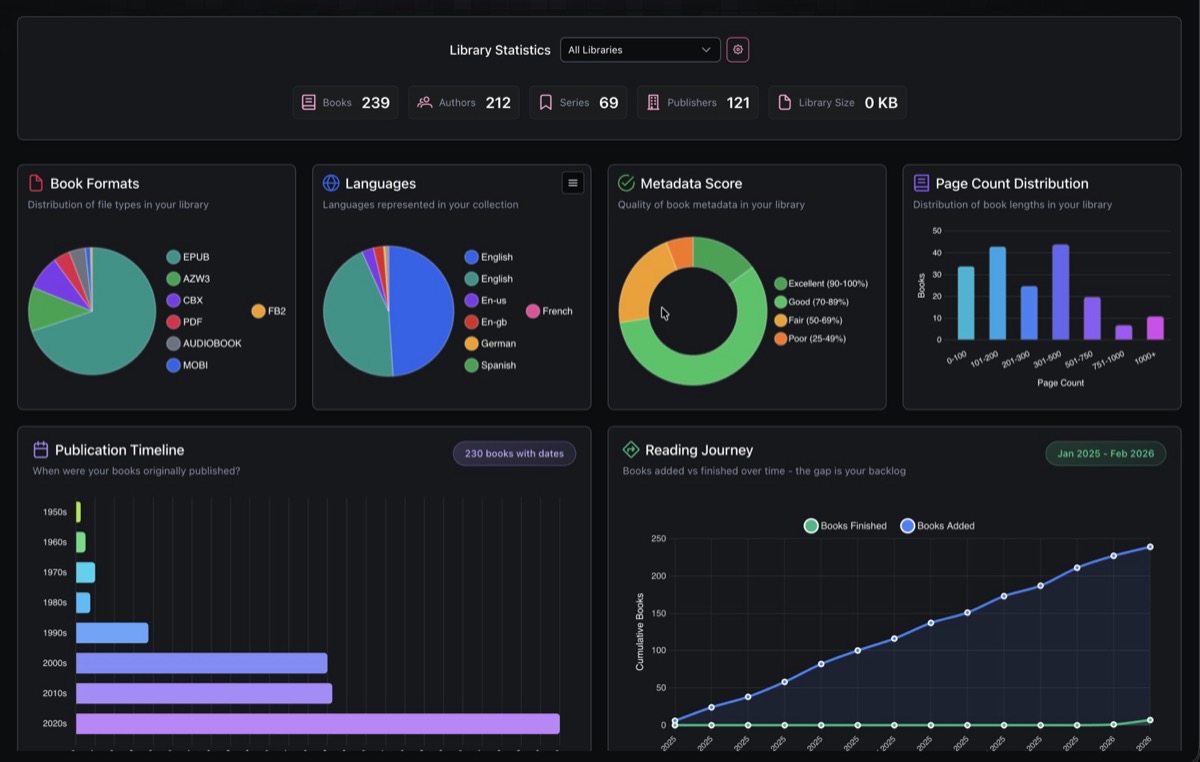Open the All Libraries dropdown

click(639, 50)
